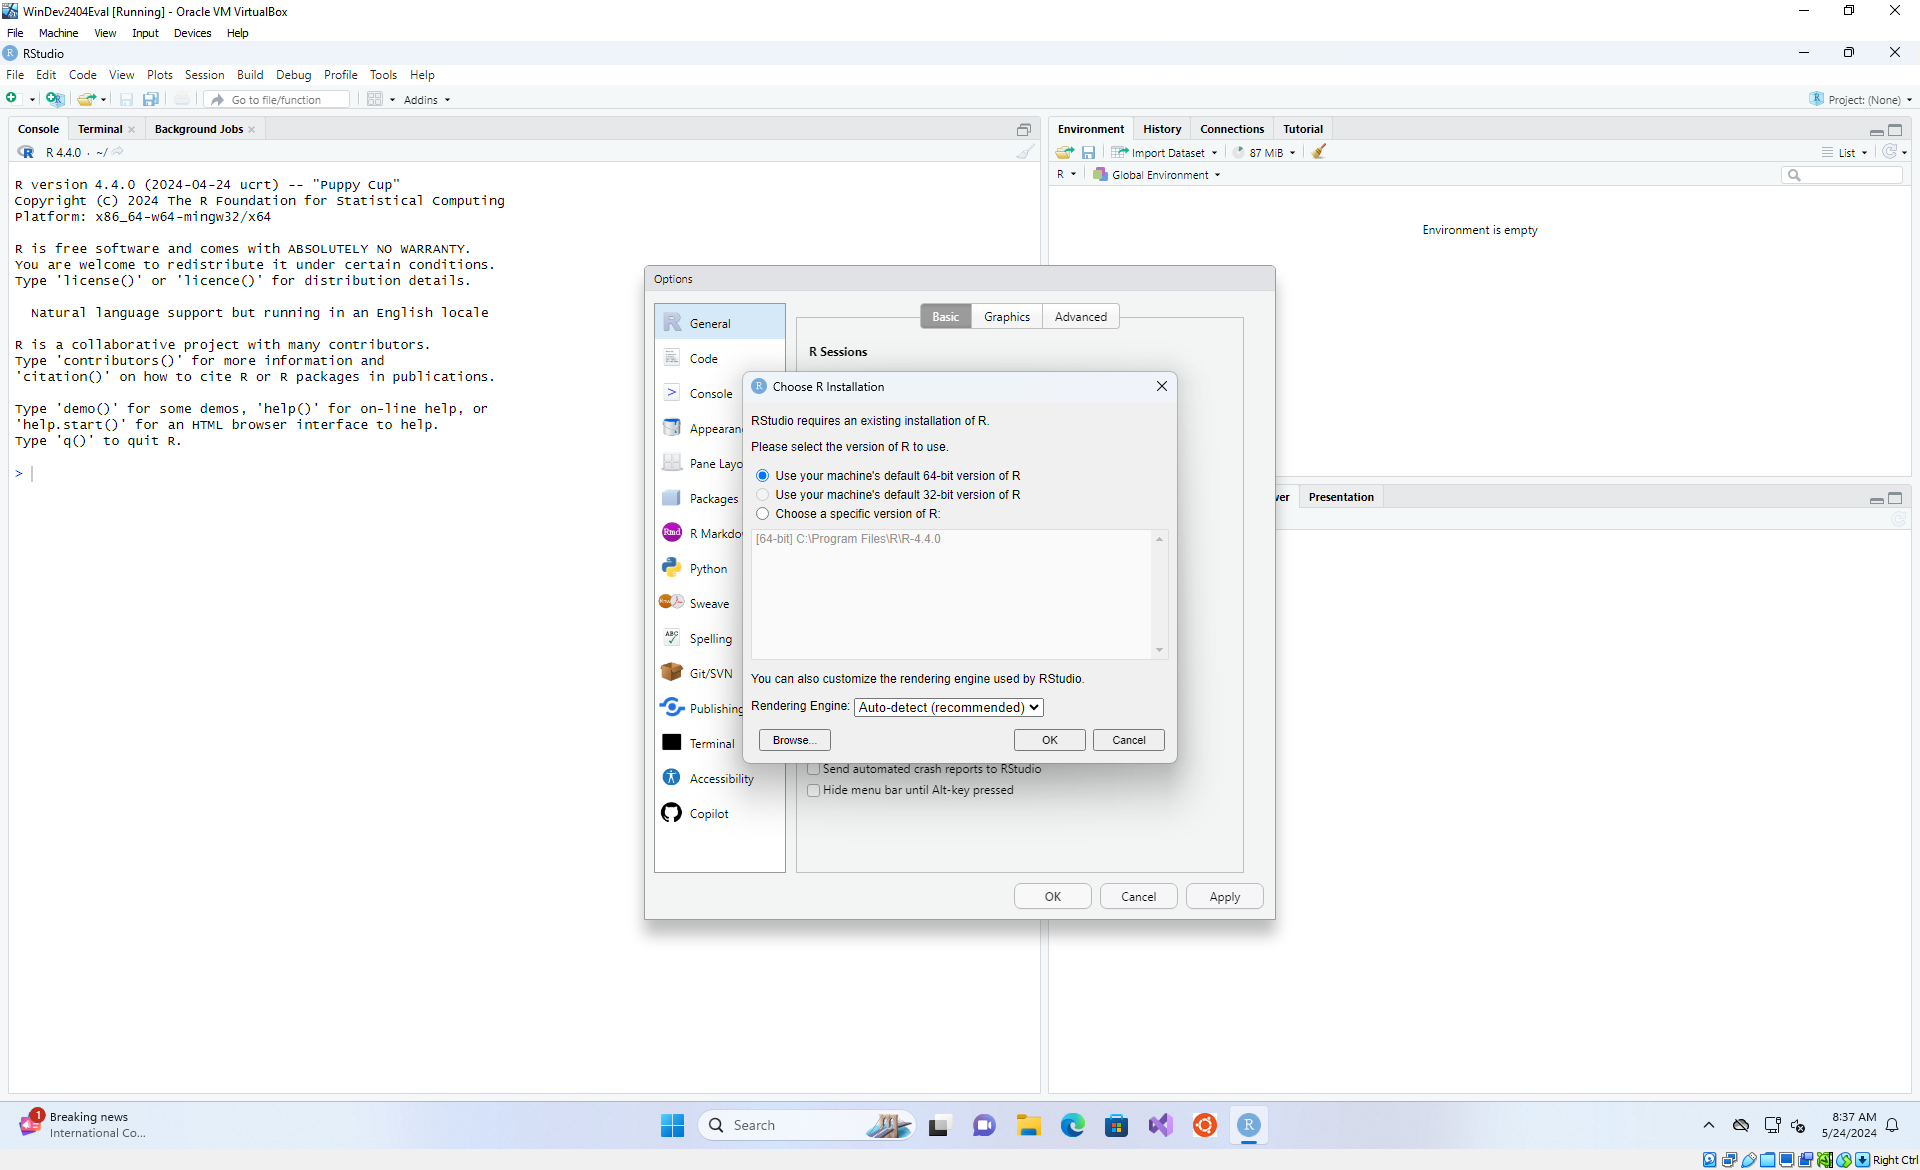The width and height of the screenshot is (1920, 1170).
Task: Click Cancel in Choose R Installation dialog
Action: click(1129, 741)
